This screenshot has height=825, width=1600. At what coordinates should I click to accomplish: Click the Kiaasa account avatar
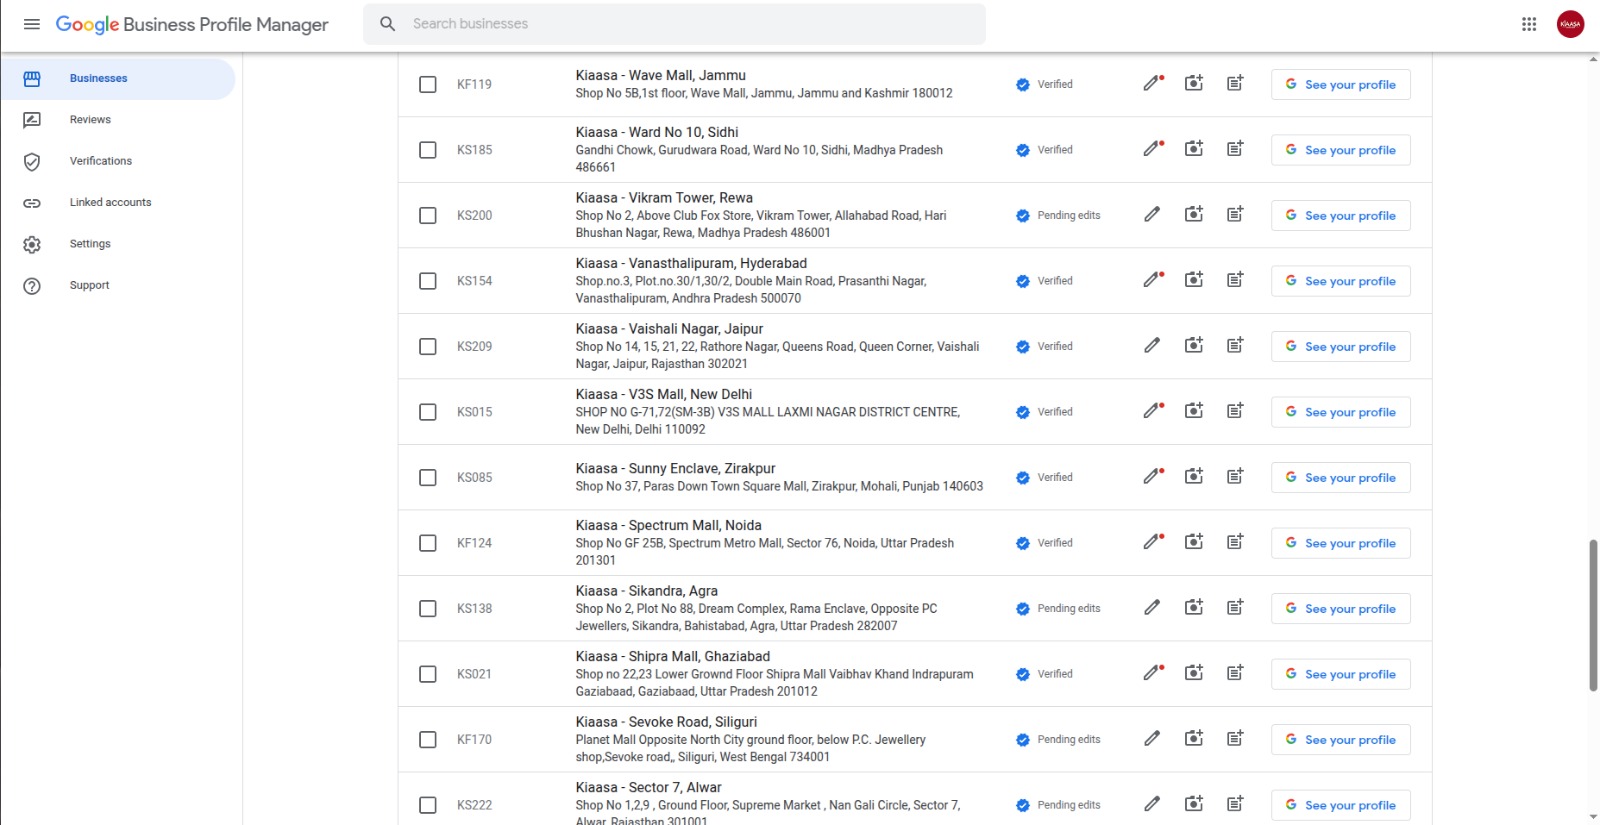click(x=1570, y=24)
